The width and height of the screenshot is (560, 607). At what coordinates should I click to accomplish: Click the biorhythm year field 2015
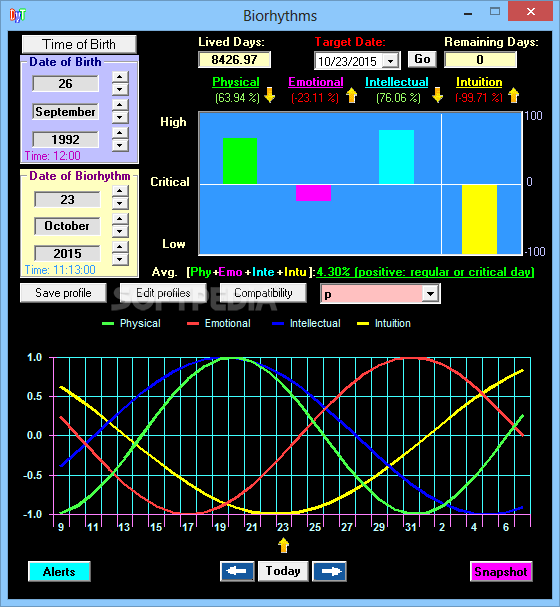pyautogui.click(x=67, y=254)
